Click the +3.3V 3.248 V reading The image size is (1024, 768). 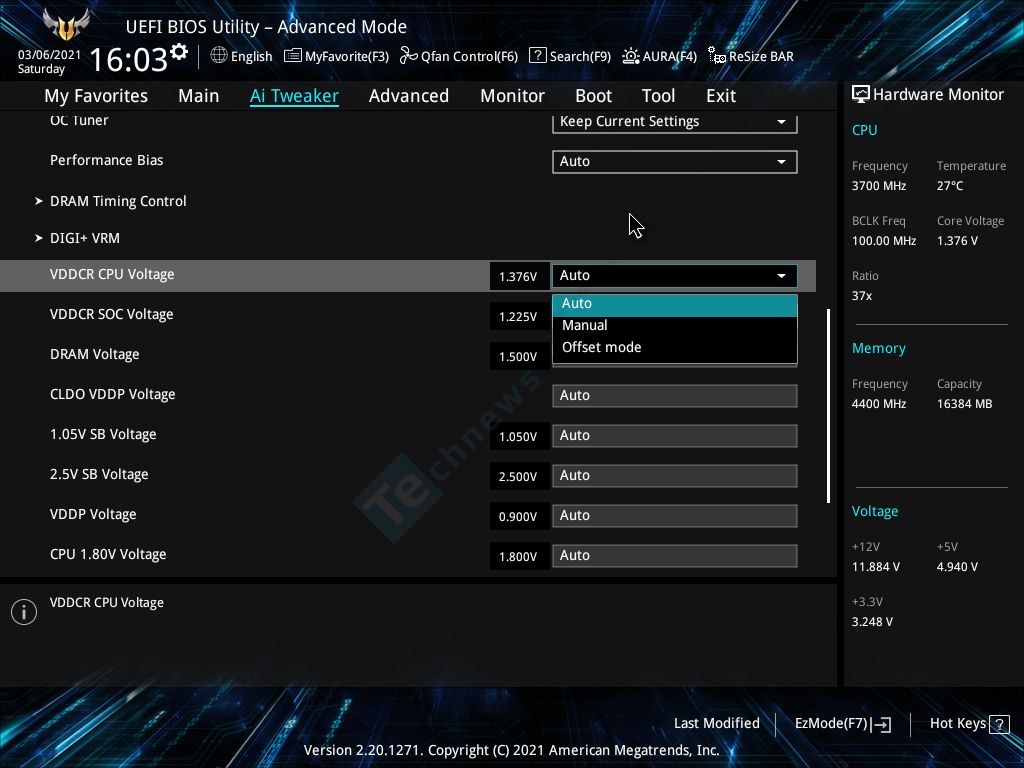click(872, 622)
